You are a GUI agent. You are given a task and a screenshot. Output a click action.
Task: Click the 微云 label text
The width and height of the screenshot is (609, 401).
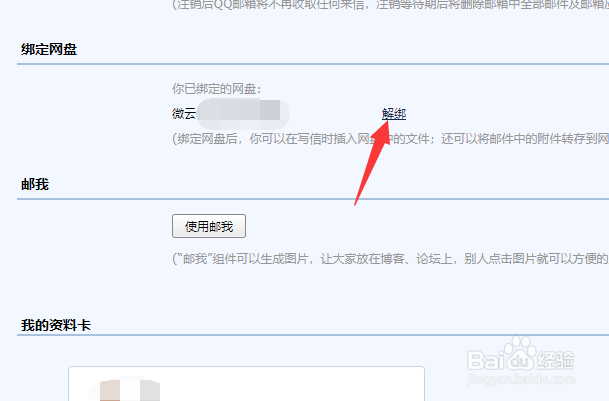point(184,113)
